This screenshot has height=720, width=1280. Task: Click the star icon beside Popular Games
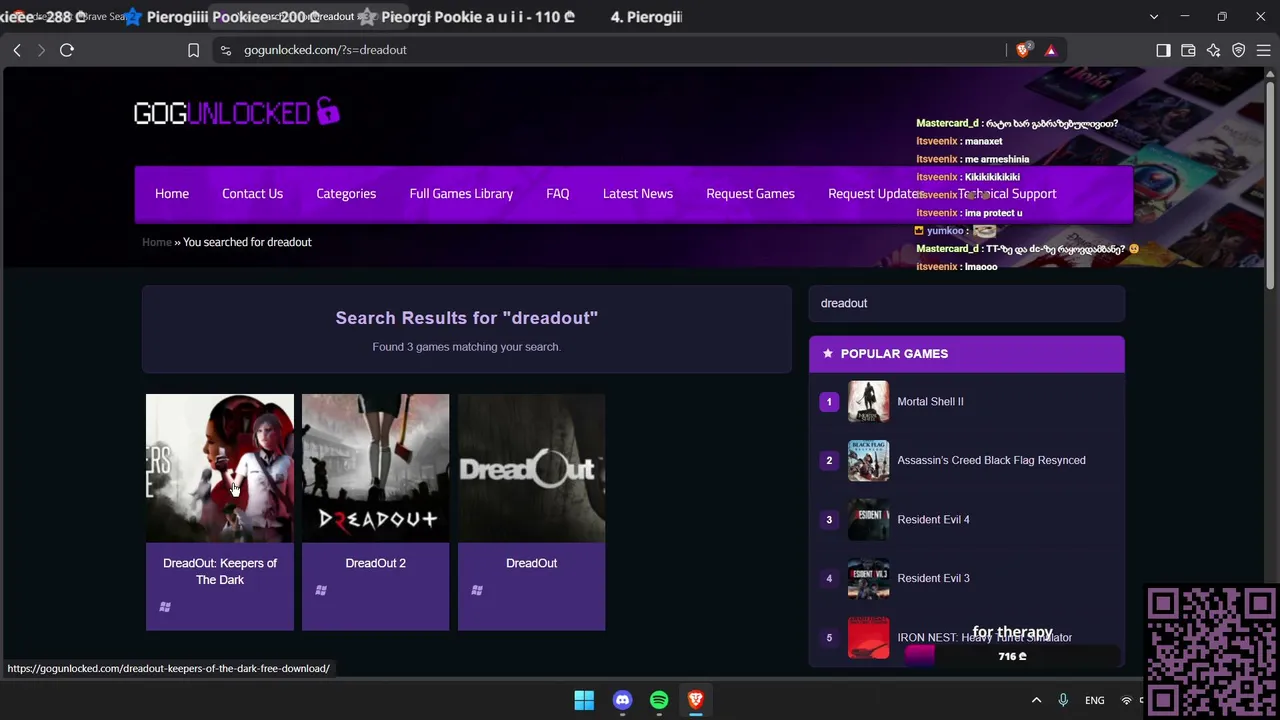[x=828, y=353]
